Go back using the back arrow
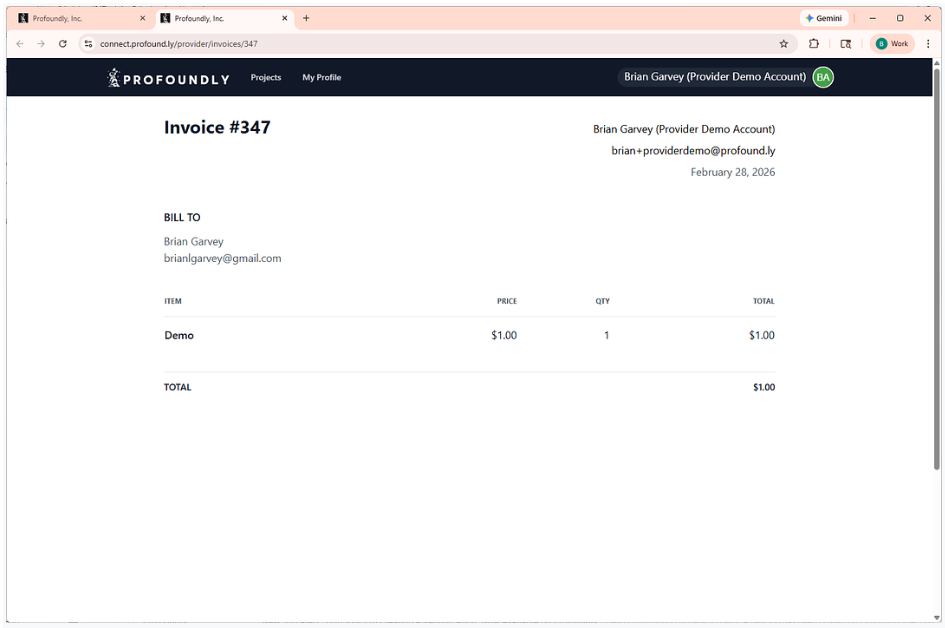The height and width of the screenshot is (628, 945). (19, 44)
